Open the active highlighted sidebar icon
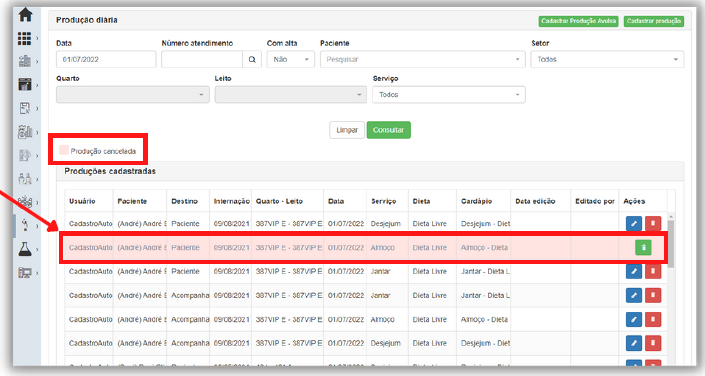 (x=25, y=225)
